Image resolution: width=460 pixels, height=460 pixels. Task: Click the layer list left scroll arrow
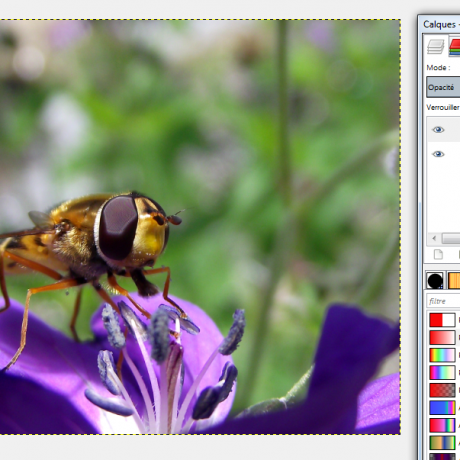[x=434, y=238]
